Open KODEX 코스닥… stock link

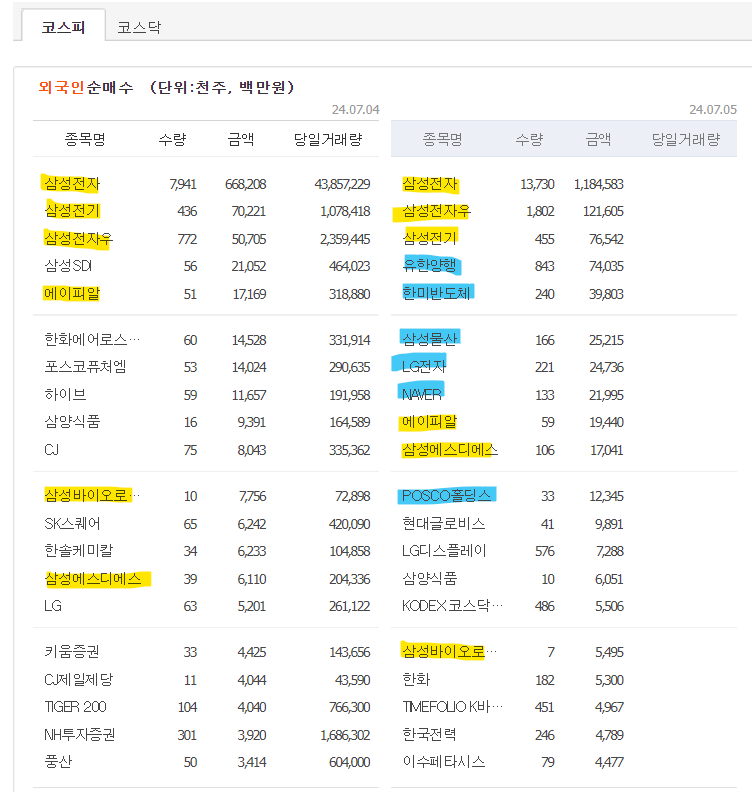(452, 606)
